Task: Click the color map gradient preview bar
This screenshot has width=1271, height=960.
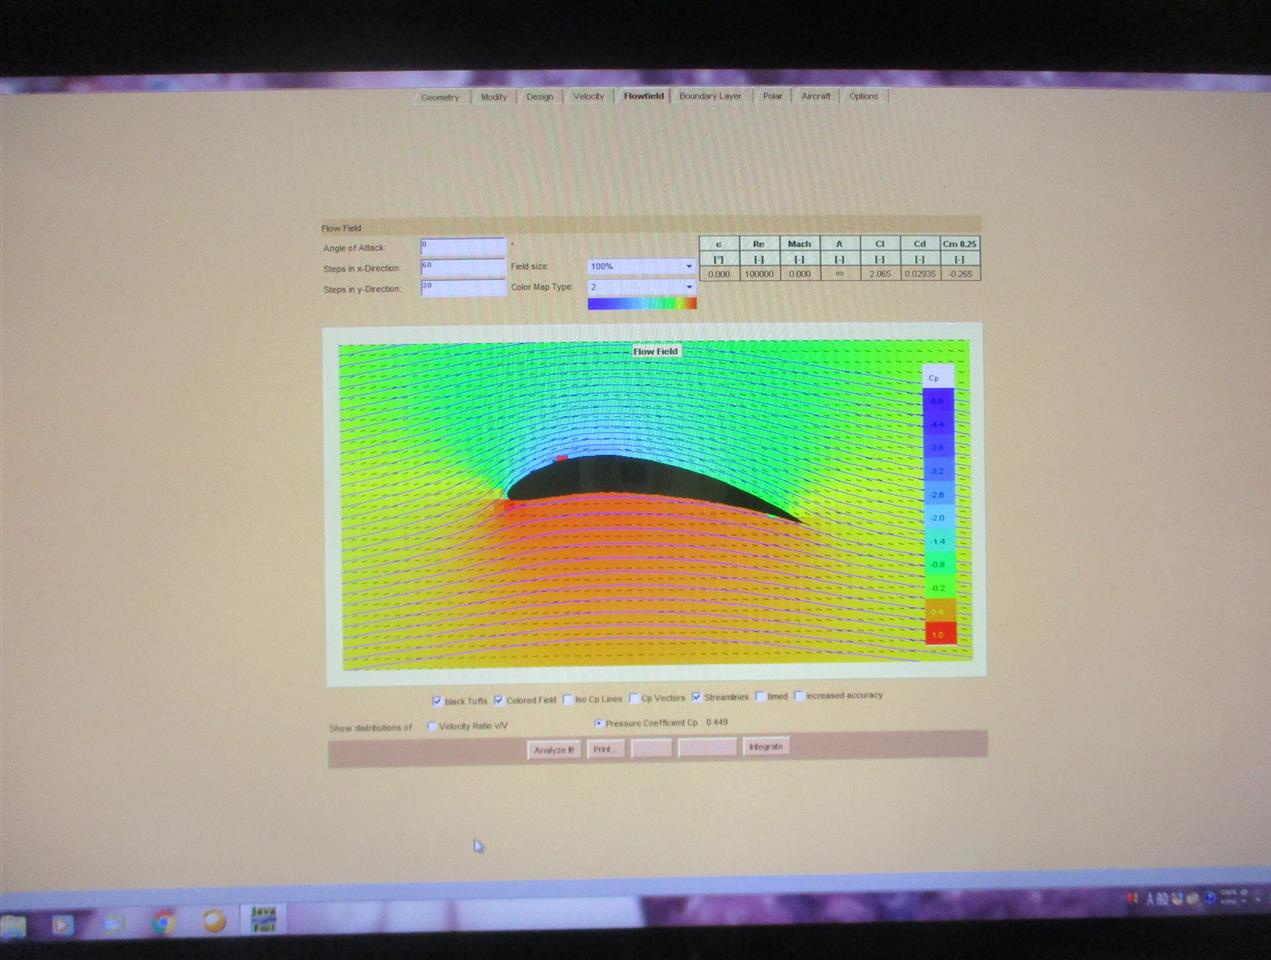Action: click(x=642, y=304)
